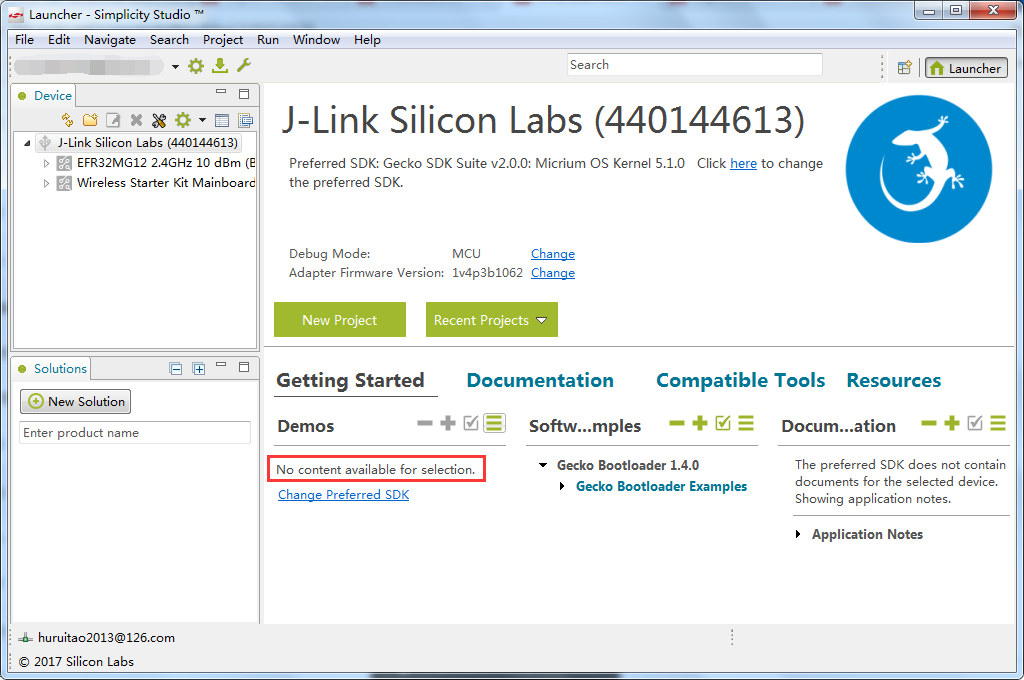
Task: Collapse all in Documentation section
Action: (x=929, y=423)
